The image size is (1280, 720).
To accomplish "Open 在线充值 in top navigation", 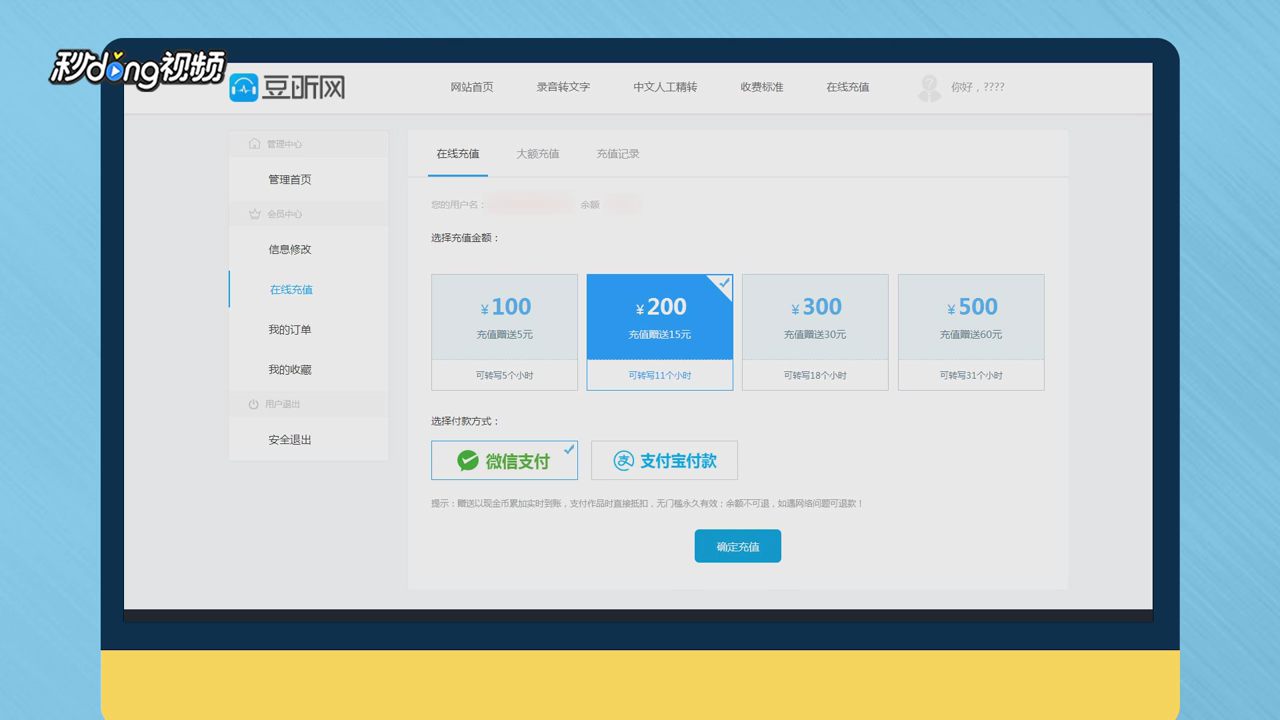I will coord(848,87).
